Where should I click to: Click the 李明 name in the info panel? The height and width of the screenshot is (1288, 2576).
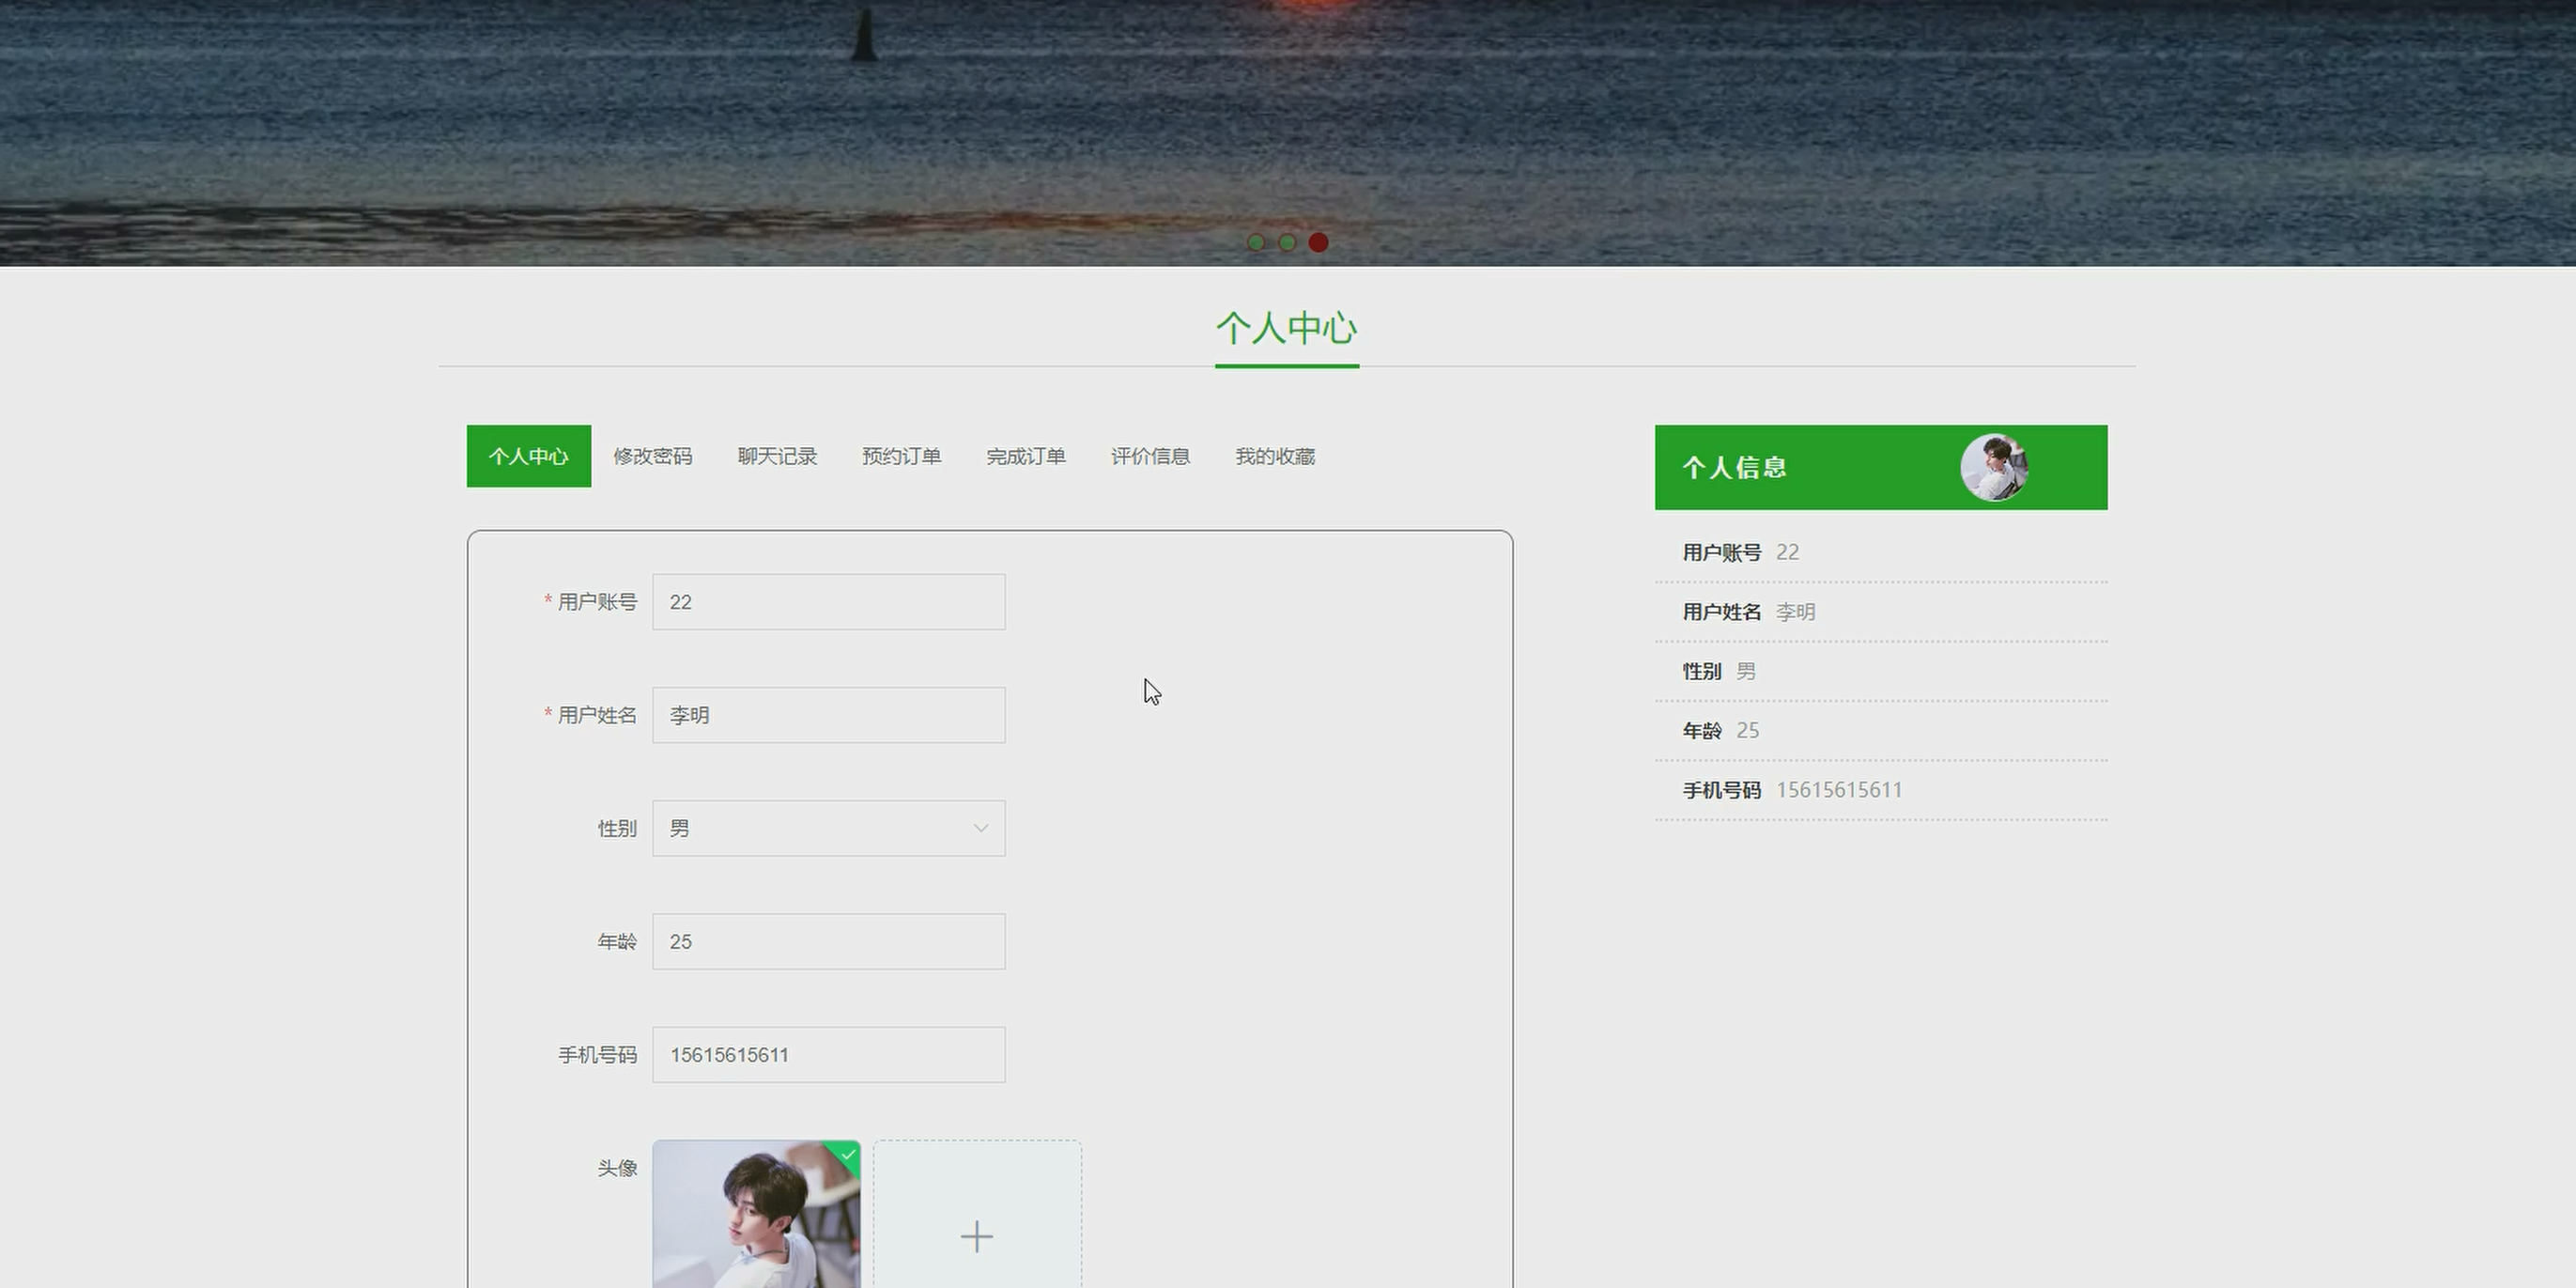(x=1795, y=612)
